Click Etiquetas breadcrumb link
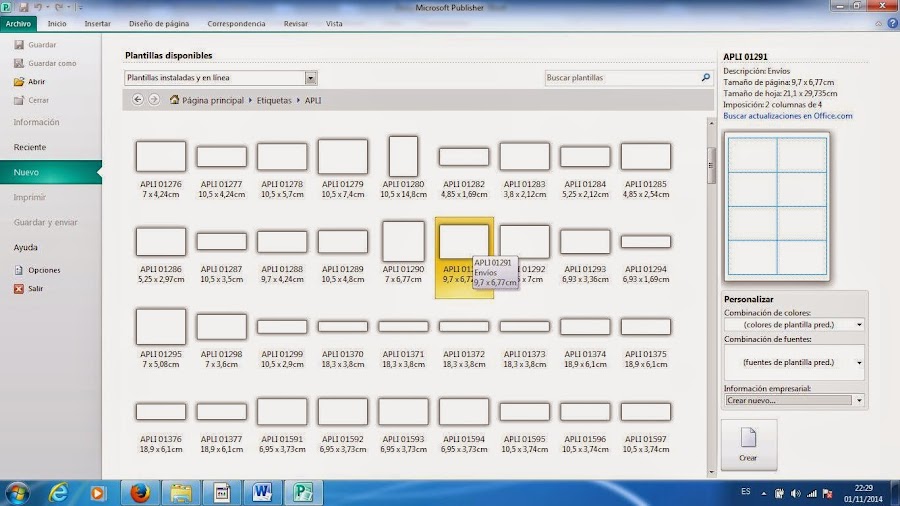The image size is (900, 506). pyautogui.click(x=274, y=100)
